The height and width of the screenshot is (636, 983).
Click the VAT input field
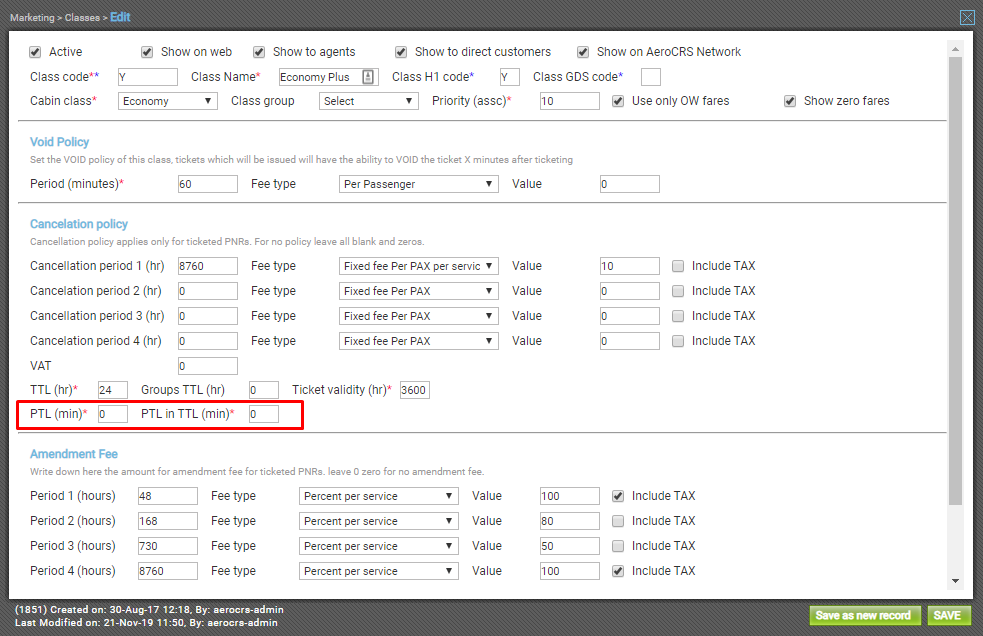coord(208,366)
